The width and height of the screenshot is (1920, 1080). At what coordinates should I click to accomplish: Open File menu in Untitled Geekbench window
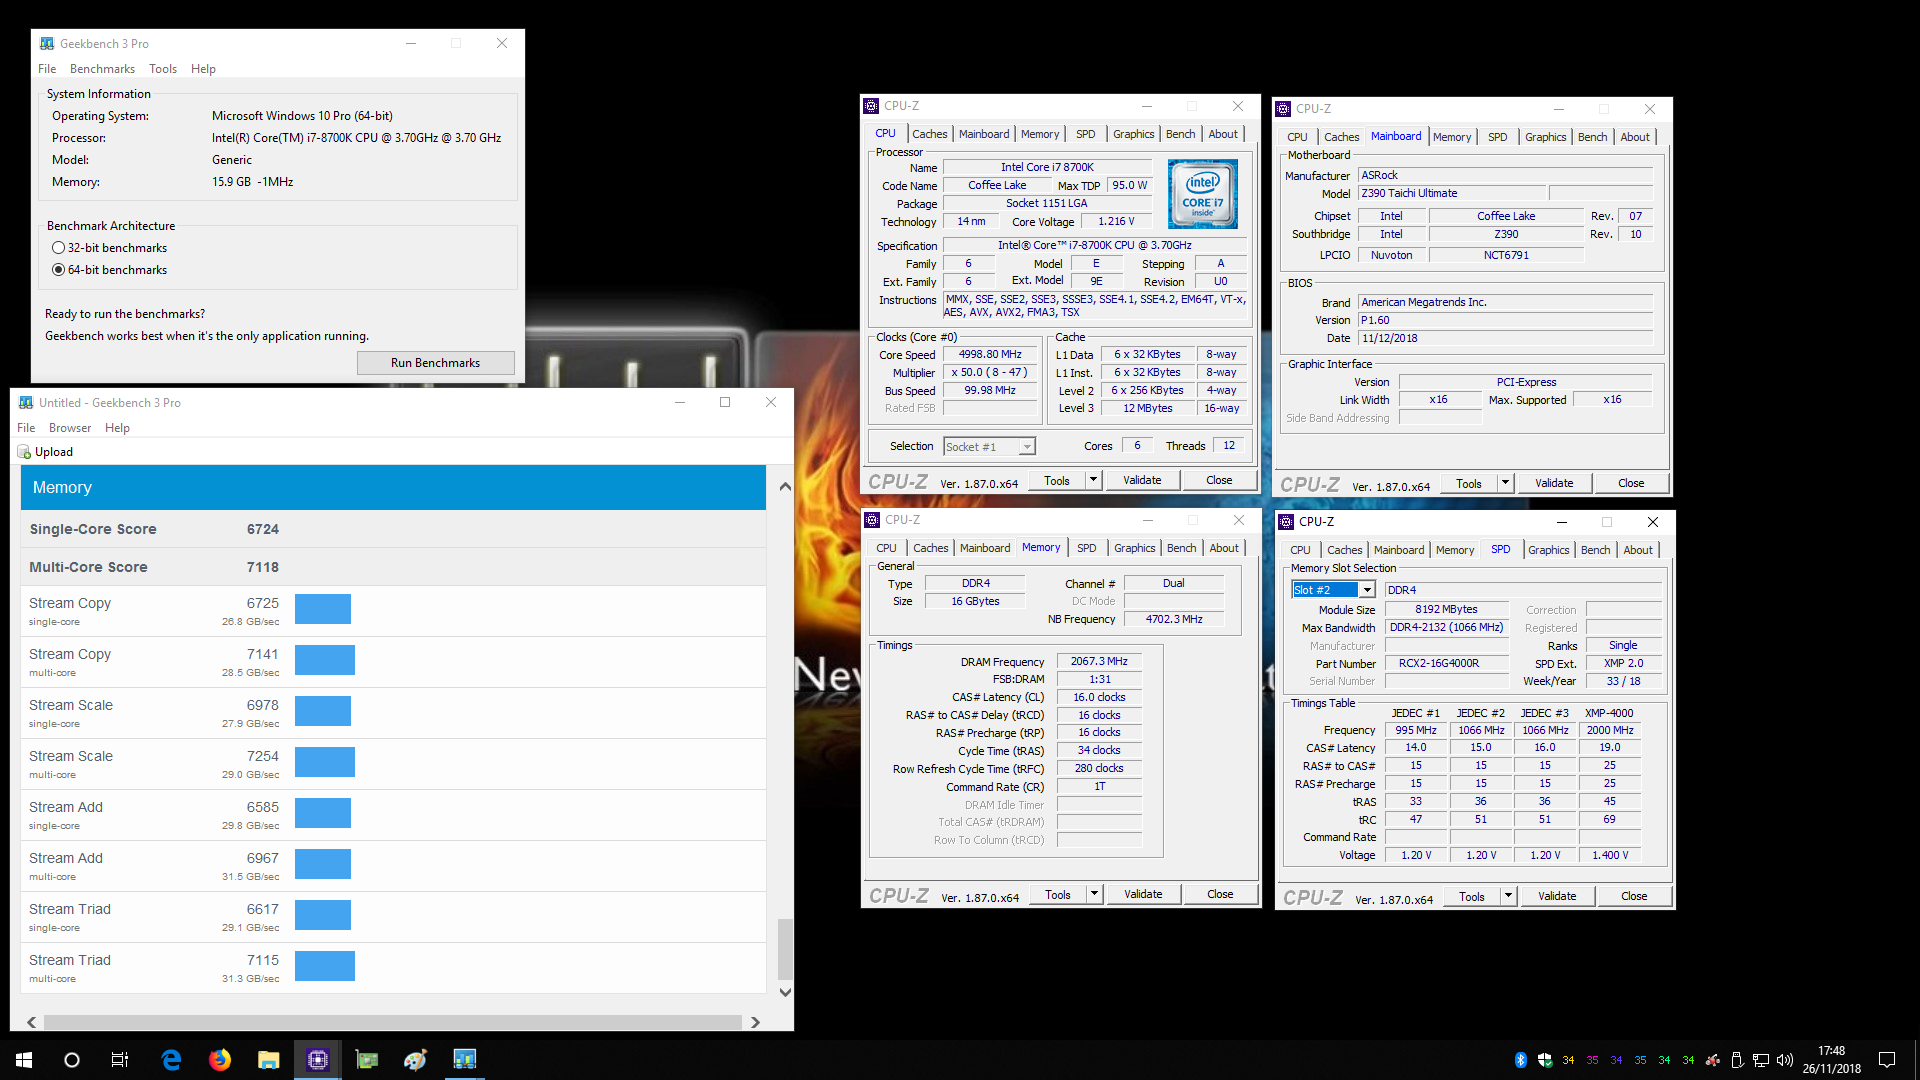tap(26, 428)
